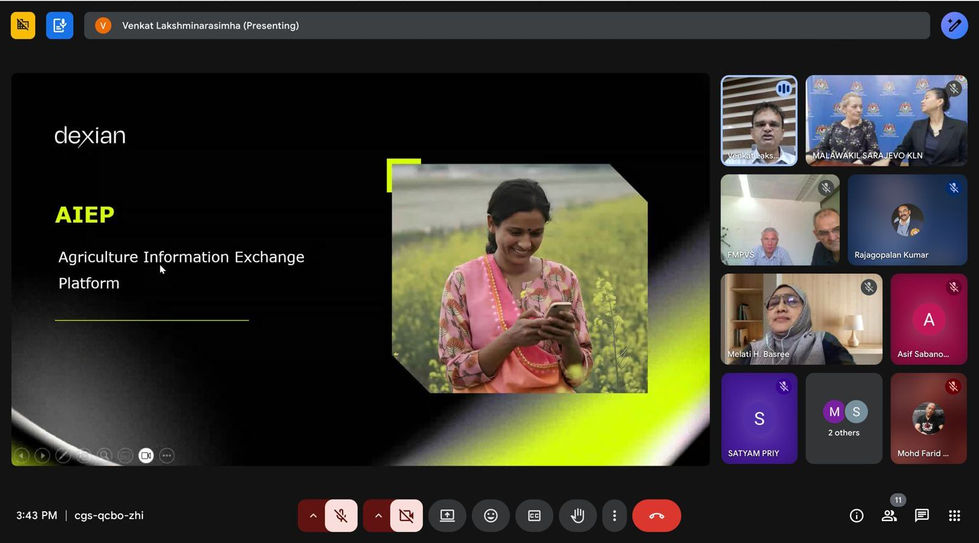Open the activities grid icon
The width and height of the screenshot is (979, 543).
tap(954, 516)
